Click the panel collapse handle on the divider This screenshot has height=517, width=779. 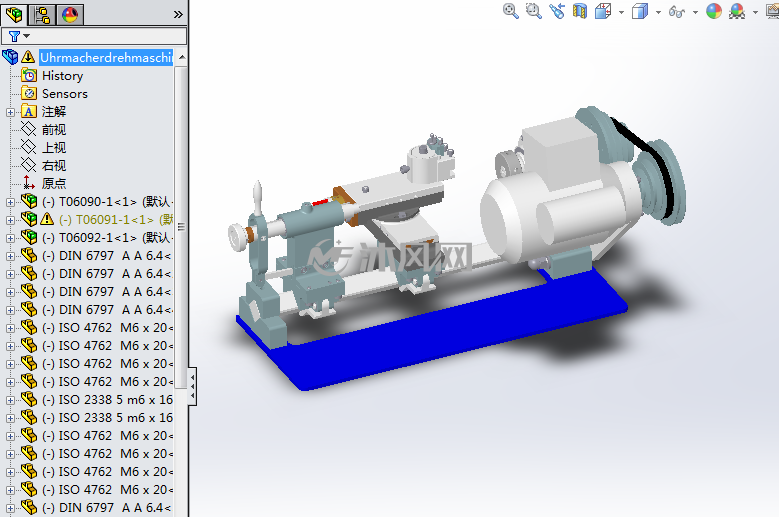192,387
